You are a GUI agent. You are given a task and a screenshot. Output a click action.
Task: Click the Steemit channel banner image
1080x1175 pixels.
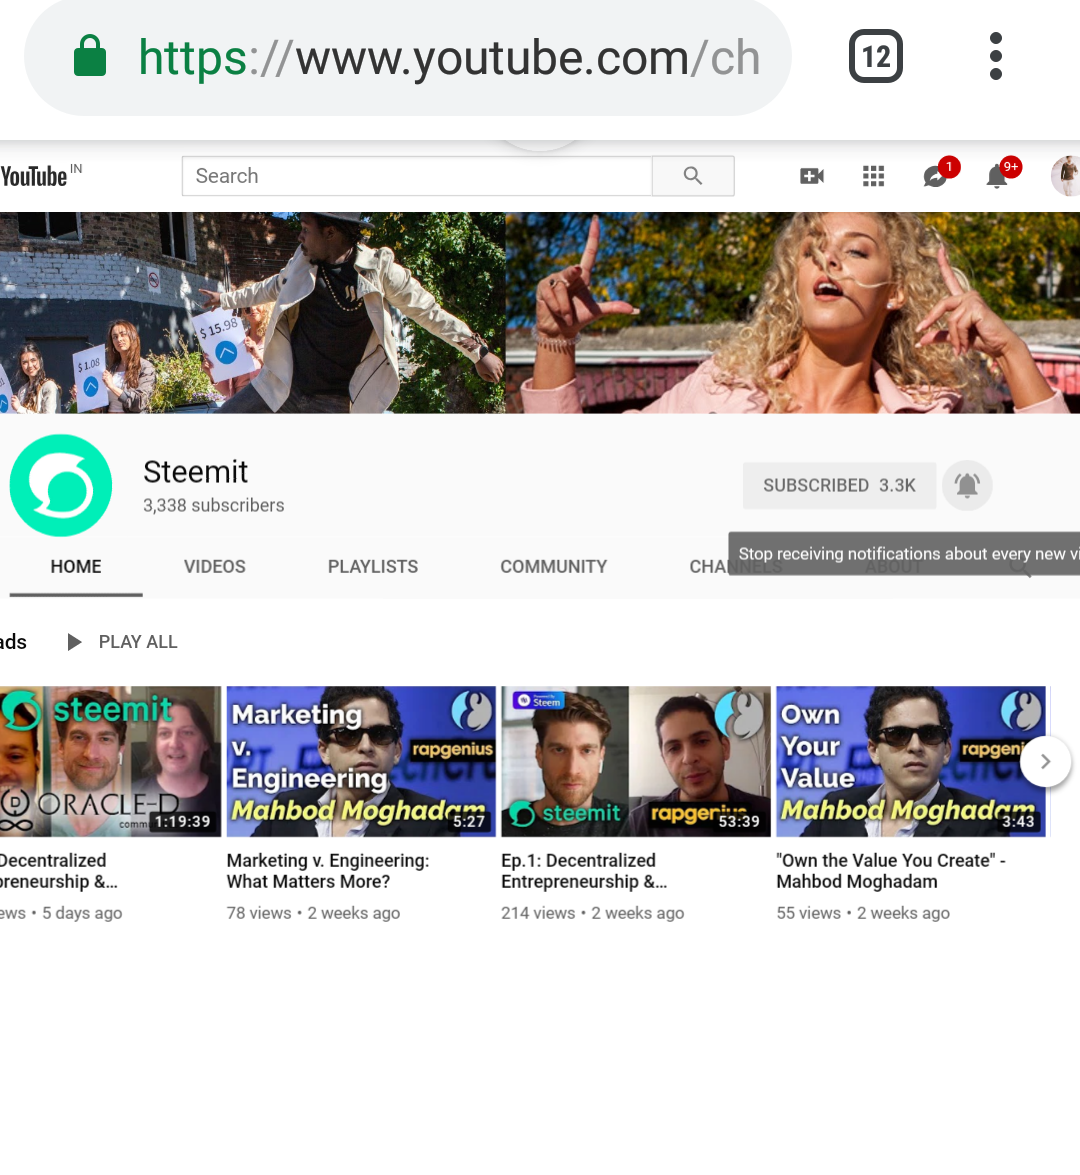(540, 312)
